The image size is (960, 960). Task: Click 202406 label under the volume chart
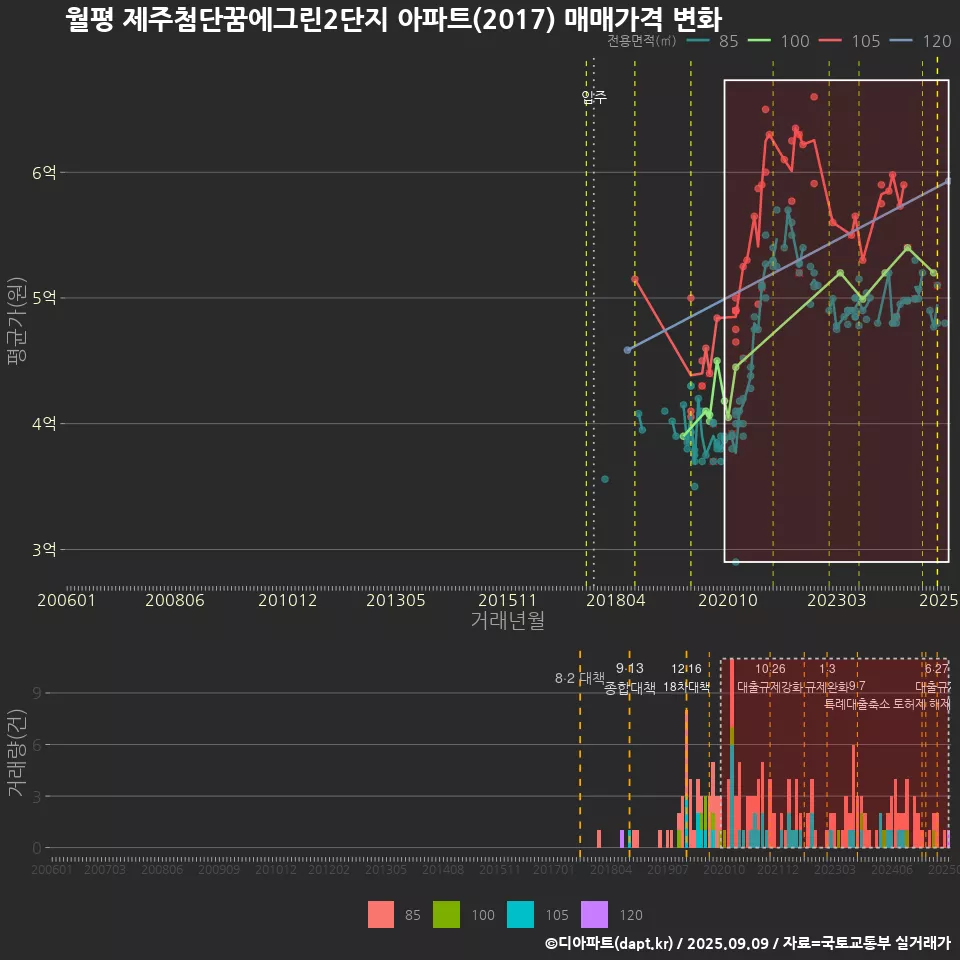pos(891,869)
